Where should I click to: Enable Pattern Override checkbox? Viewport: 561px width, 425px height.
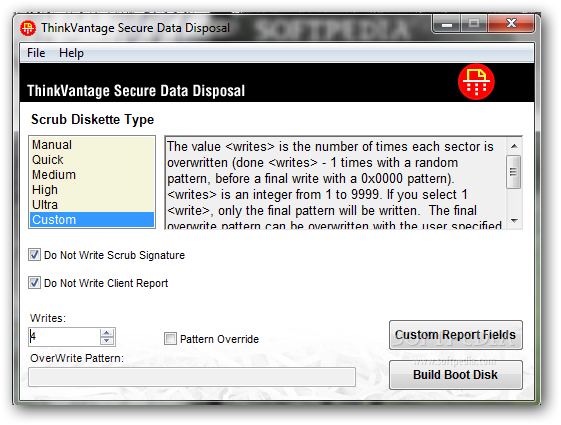[170, 338]
